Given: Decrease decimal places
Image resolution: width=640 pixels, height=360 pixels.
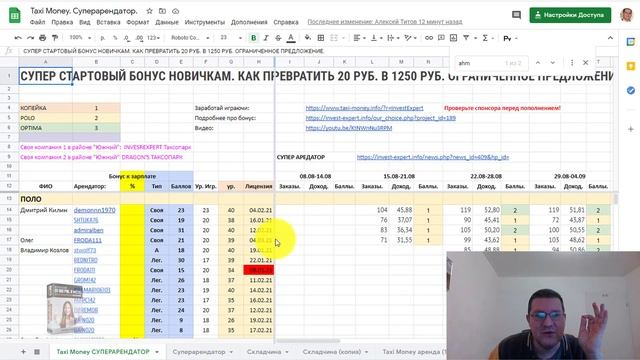Looking at the screenshot, I should pos(127,38).
